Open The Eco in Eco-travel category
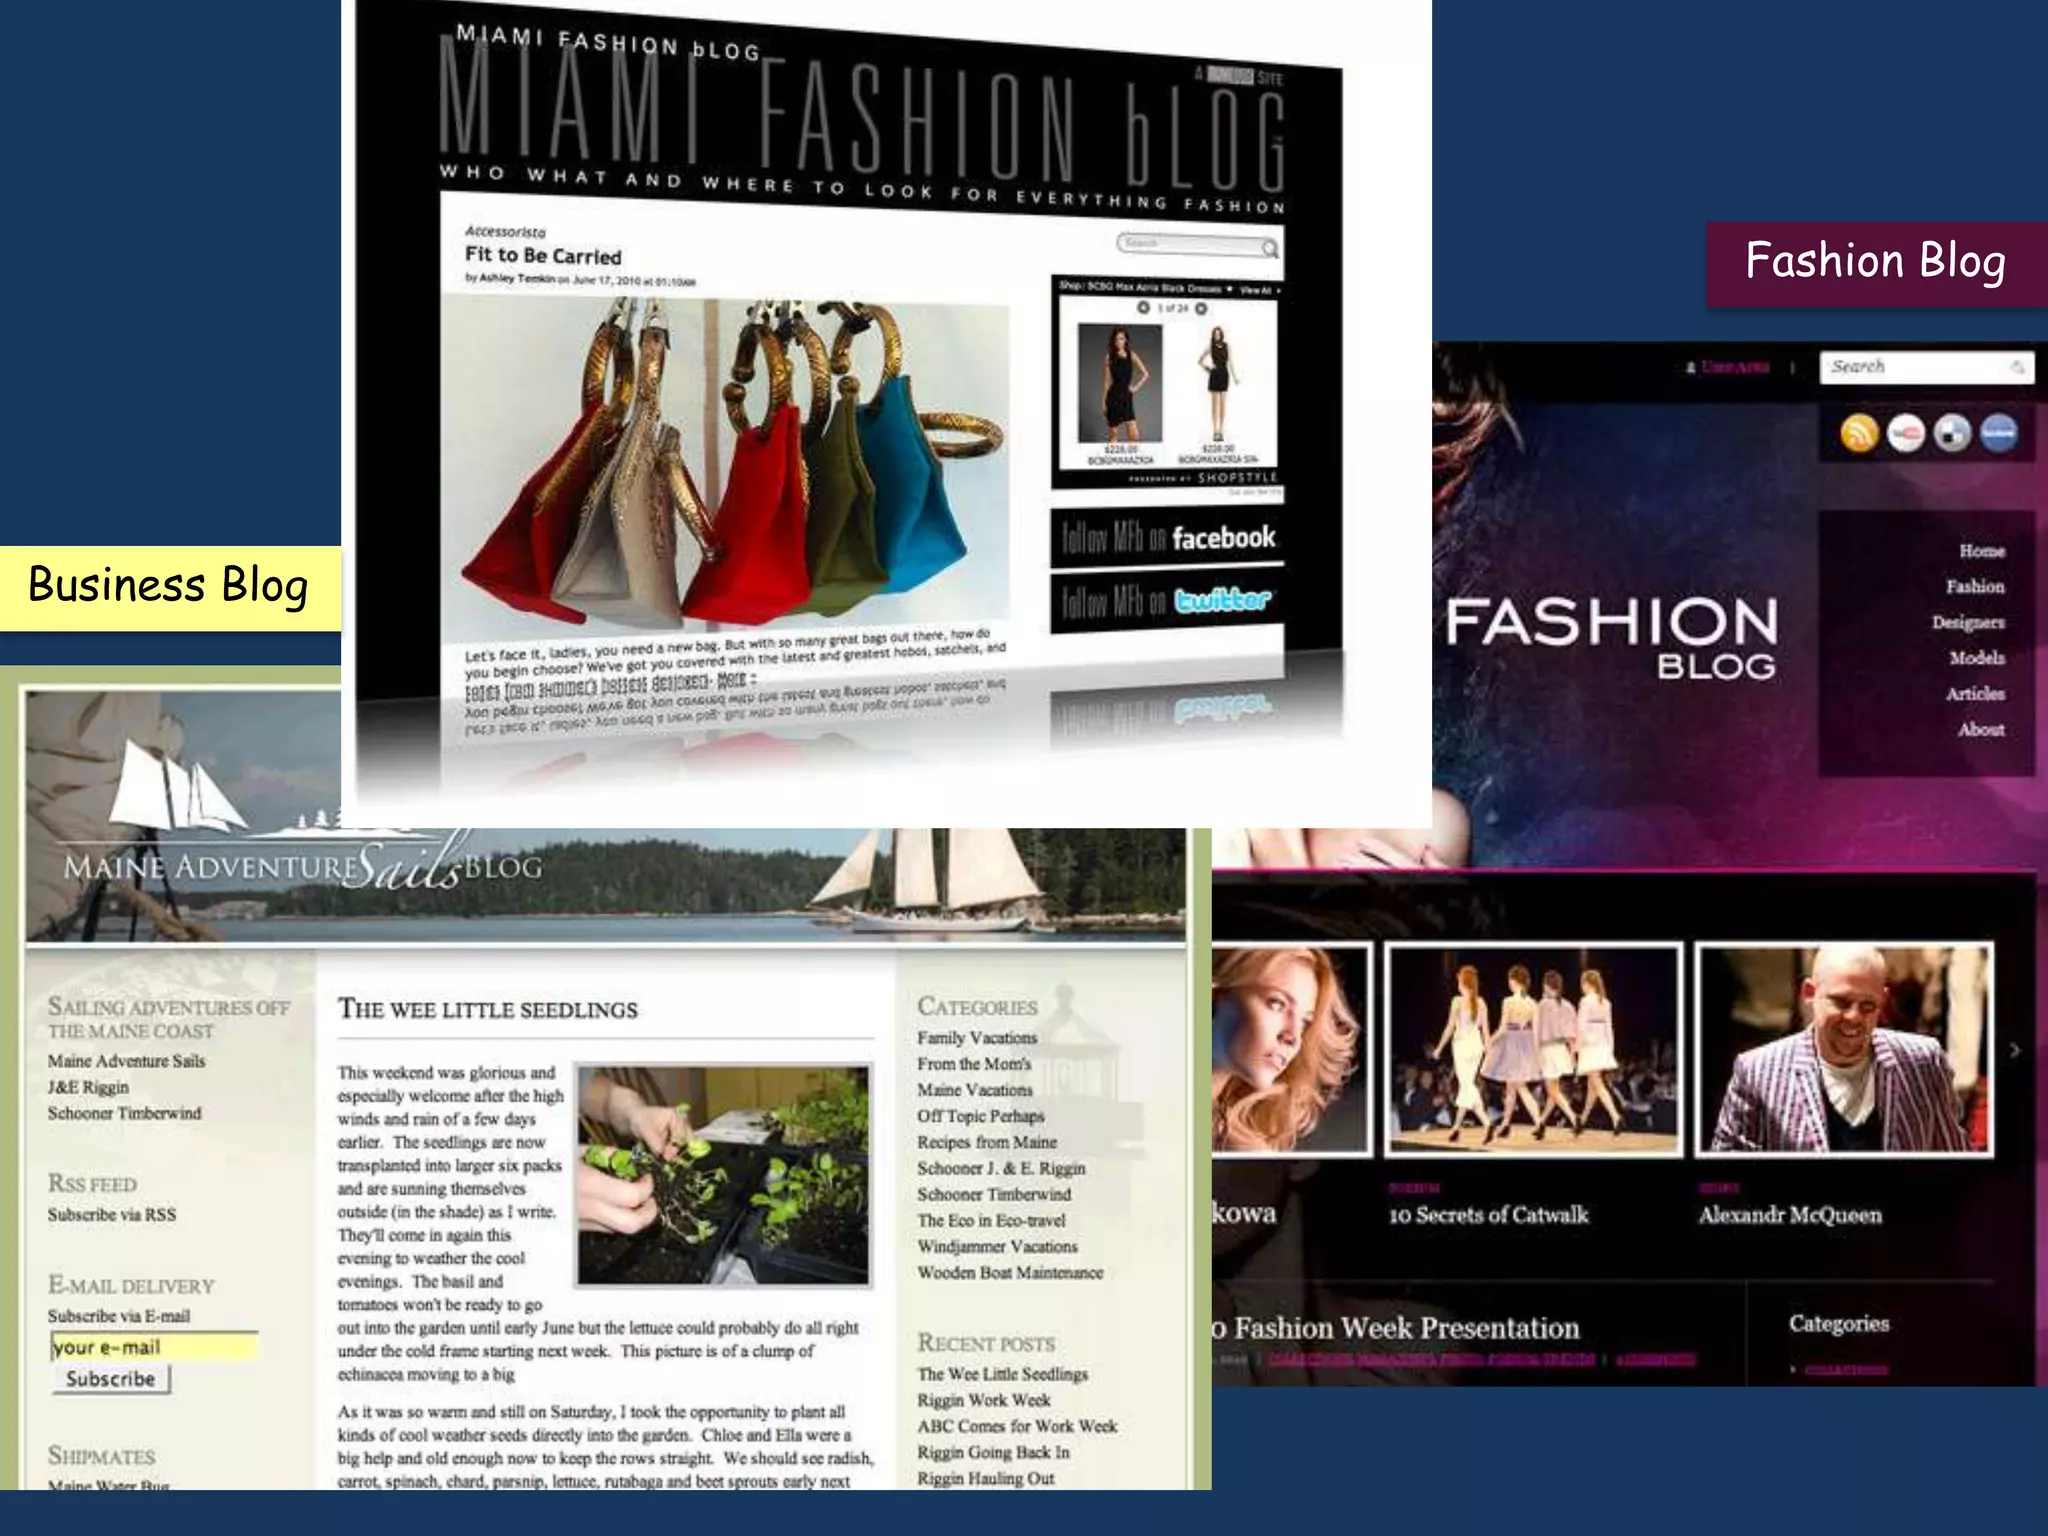Screen dimensions: 2048x1536 pyautogui.click(x=991, y=1220)
